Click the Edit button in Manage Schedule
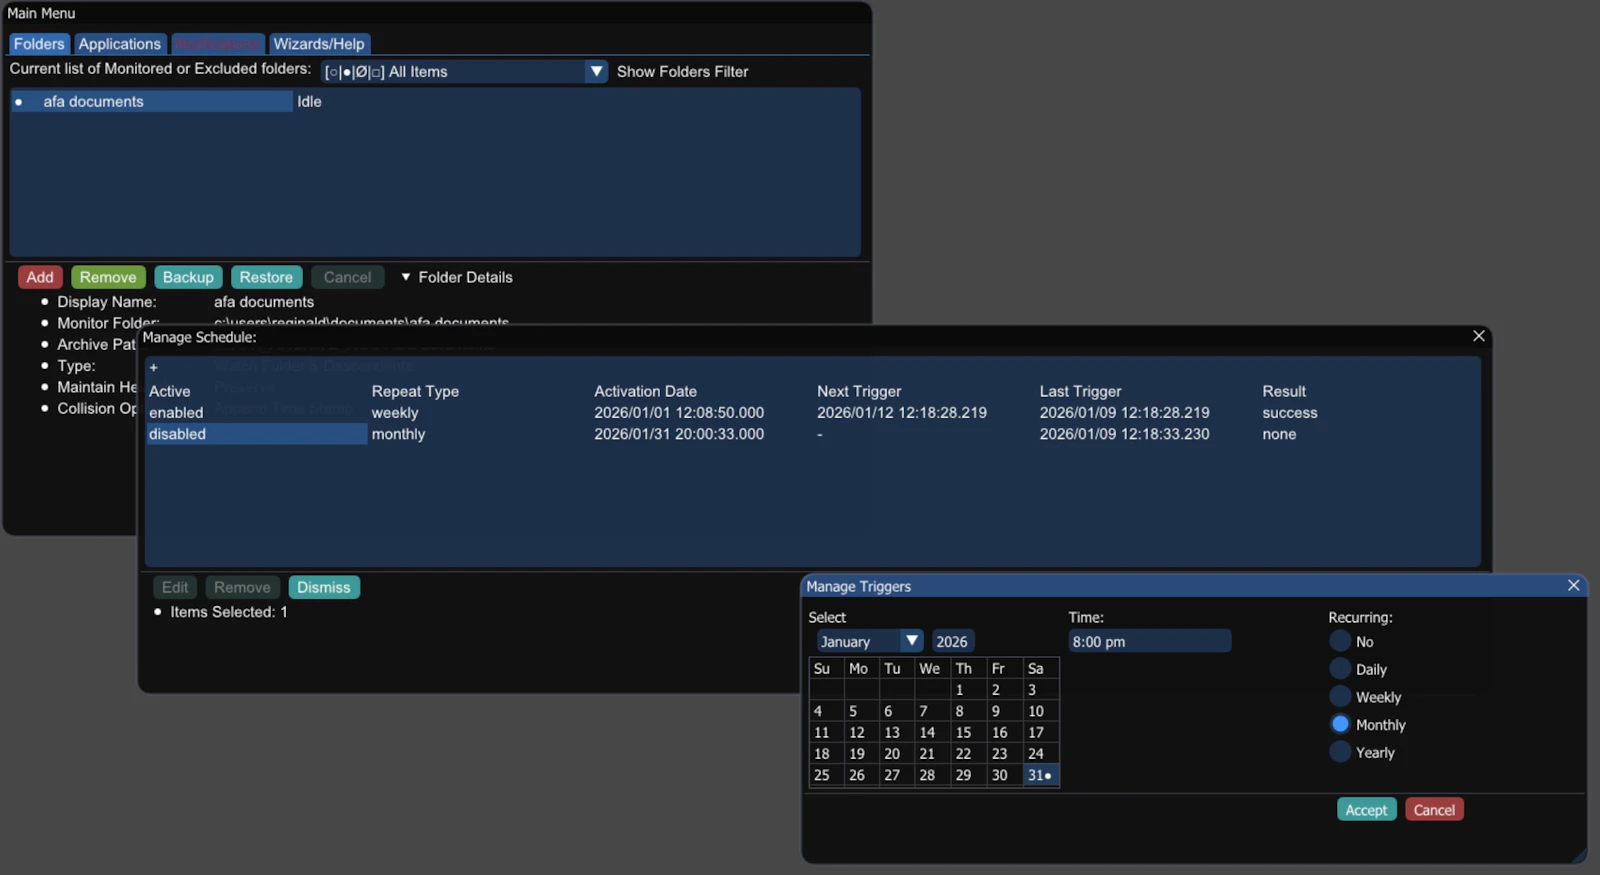The width and height of the screenshot is (1600, 875). pos(175,588)
